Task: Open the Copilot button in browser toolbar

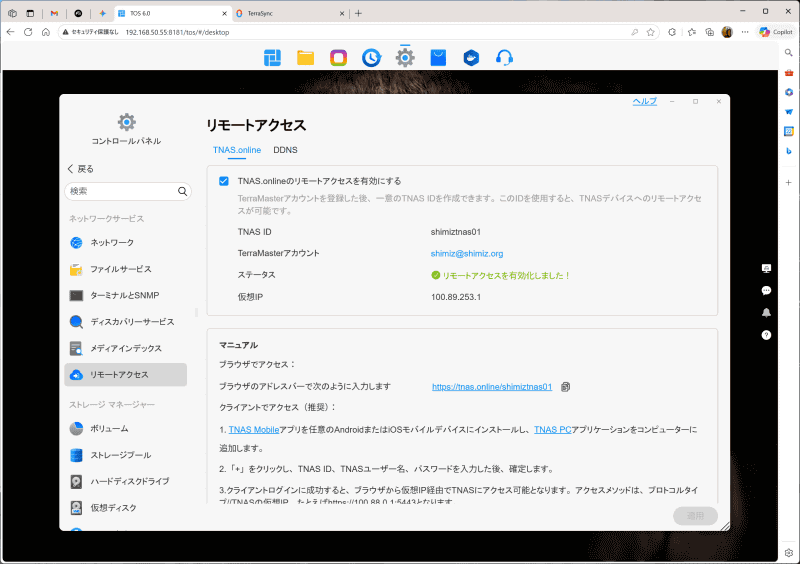Action: [x=776, y=32]
